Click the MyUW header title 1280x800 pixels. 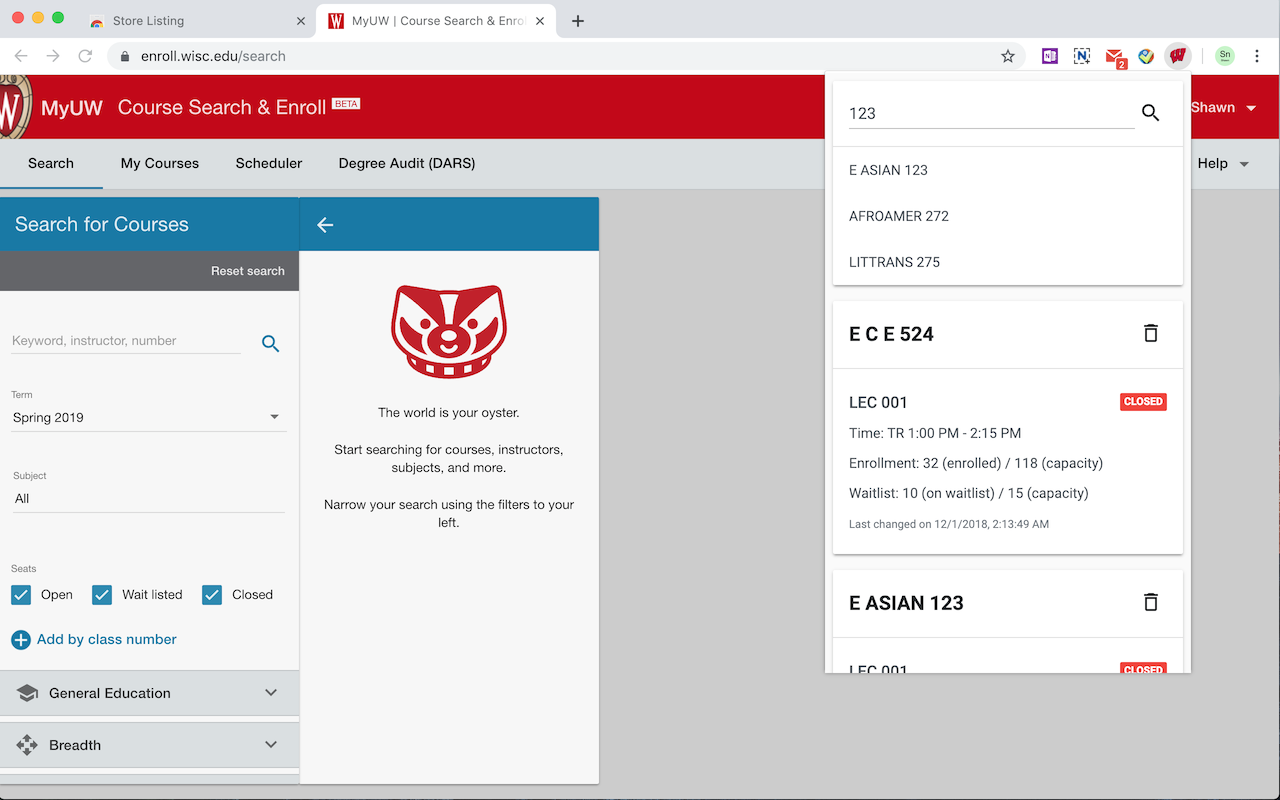pos(72,107)
